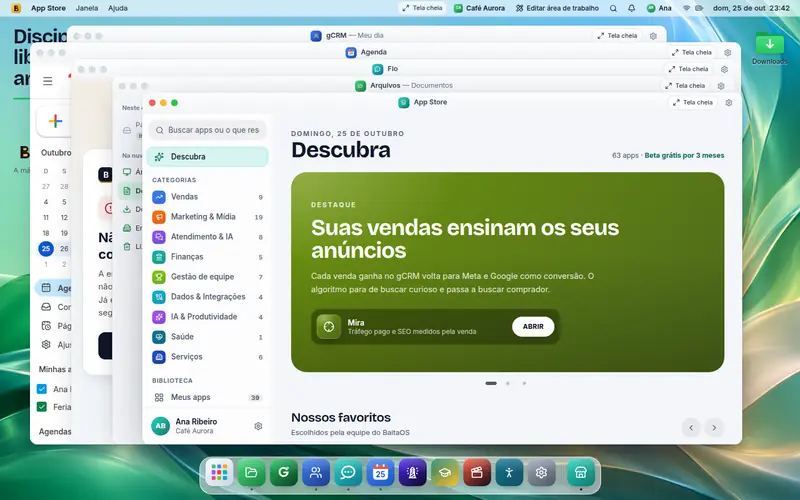Click the Ana Ribeiro profile avatar
This screenshot has height=500, width=800.
160,426
